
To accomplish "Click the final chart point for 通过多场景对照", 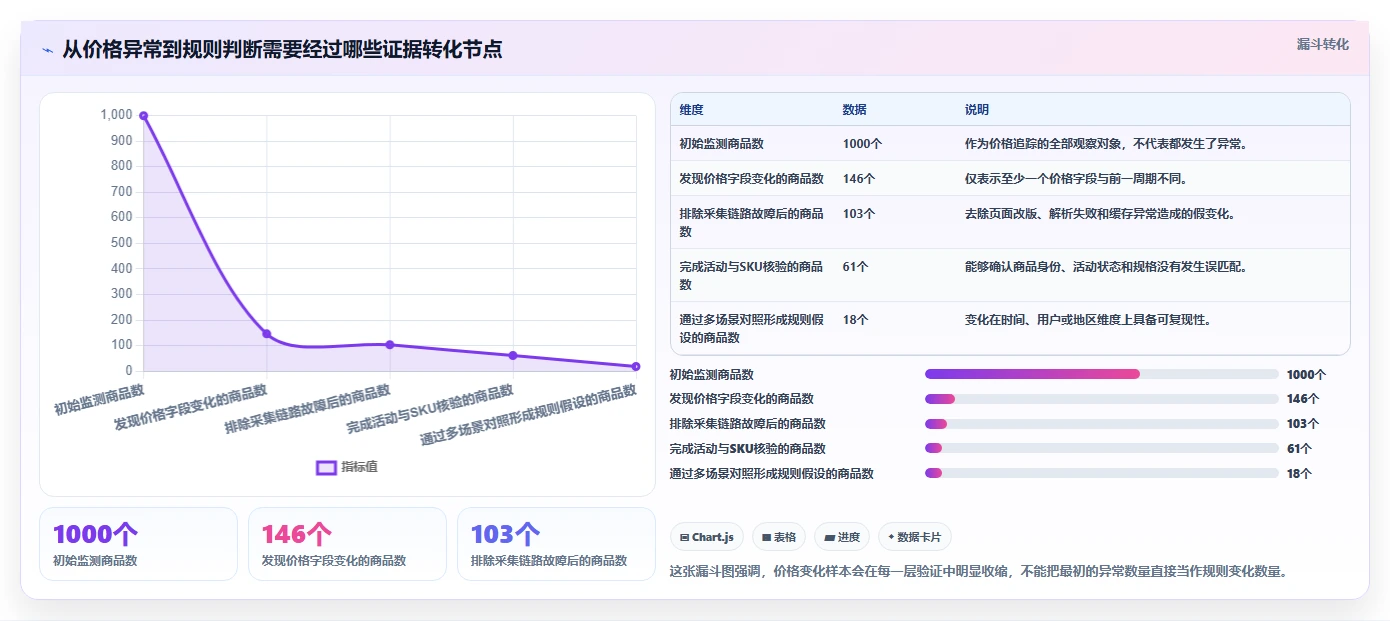I will [x=636, y=366].
